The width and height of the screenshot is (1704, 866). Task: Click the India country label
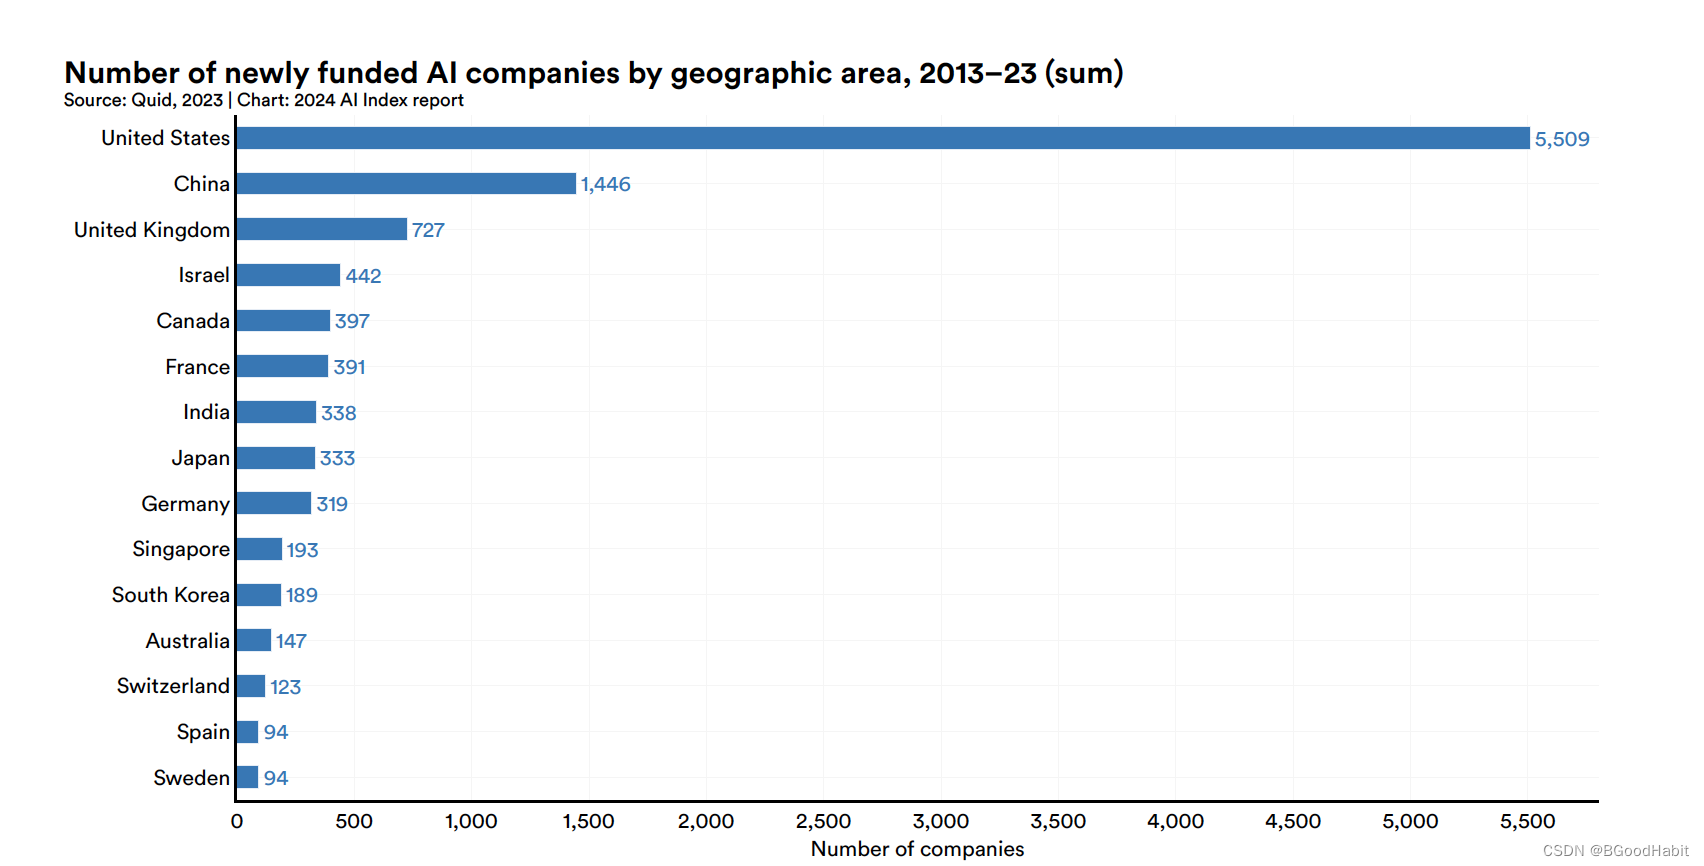[206, 412]
